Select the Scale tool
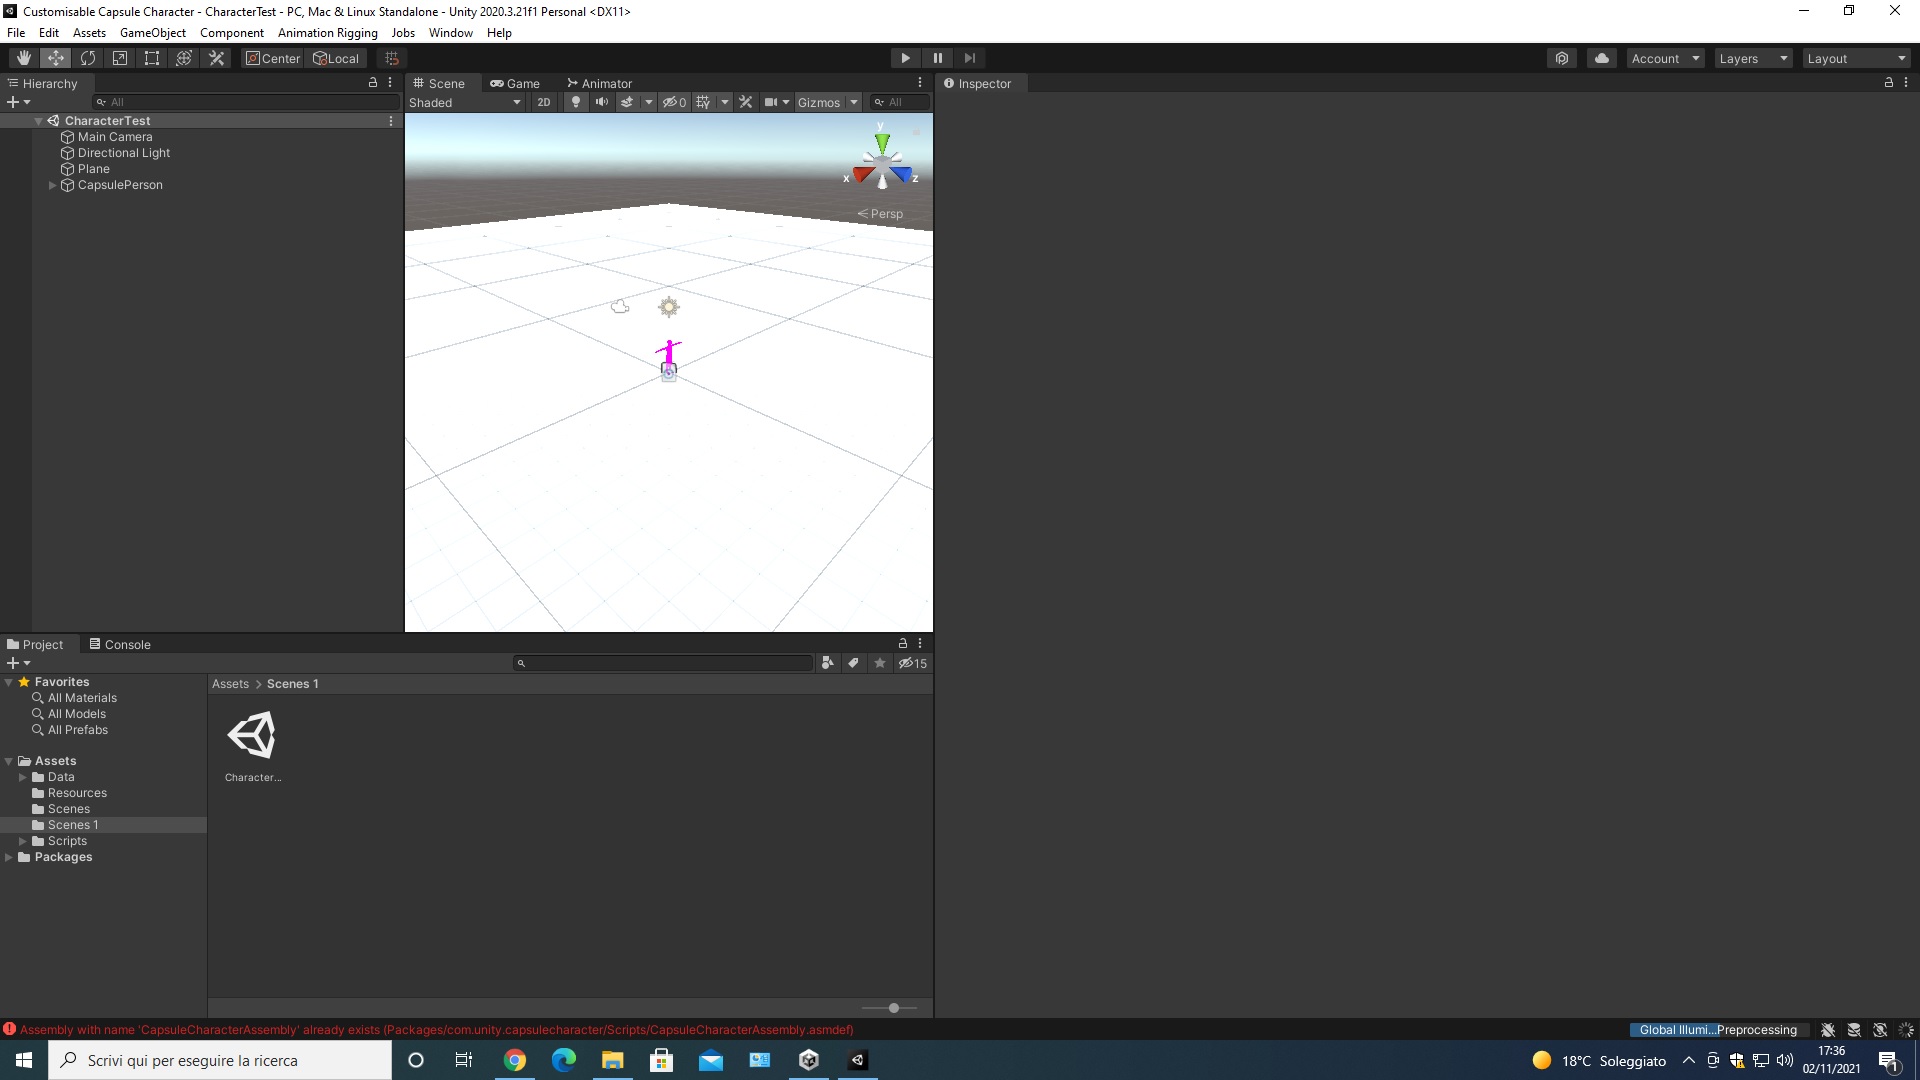1920x1080 pixels. pos(119,57)
